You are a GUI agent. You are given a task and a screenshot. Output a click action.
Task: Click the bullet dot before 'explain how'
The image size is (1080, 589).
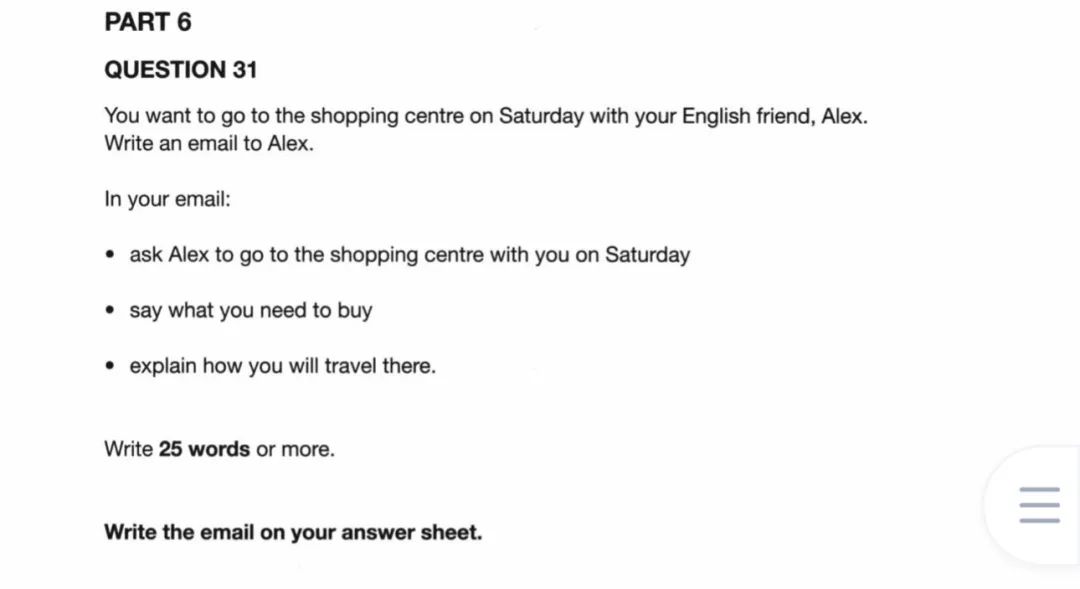(x=110, y=365)
